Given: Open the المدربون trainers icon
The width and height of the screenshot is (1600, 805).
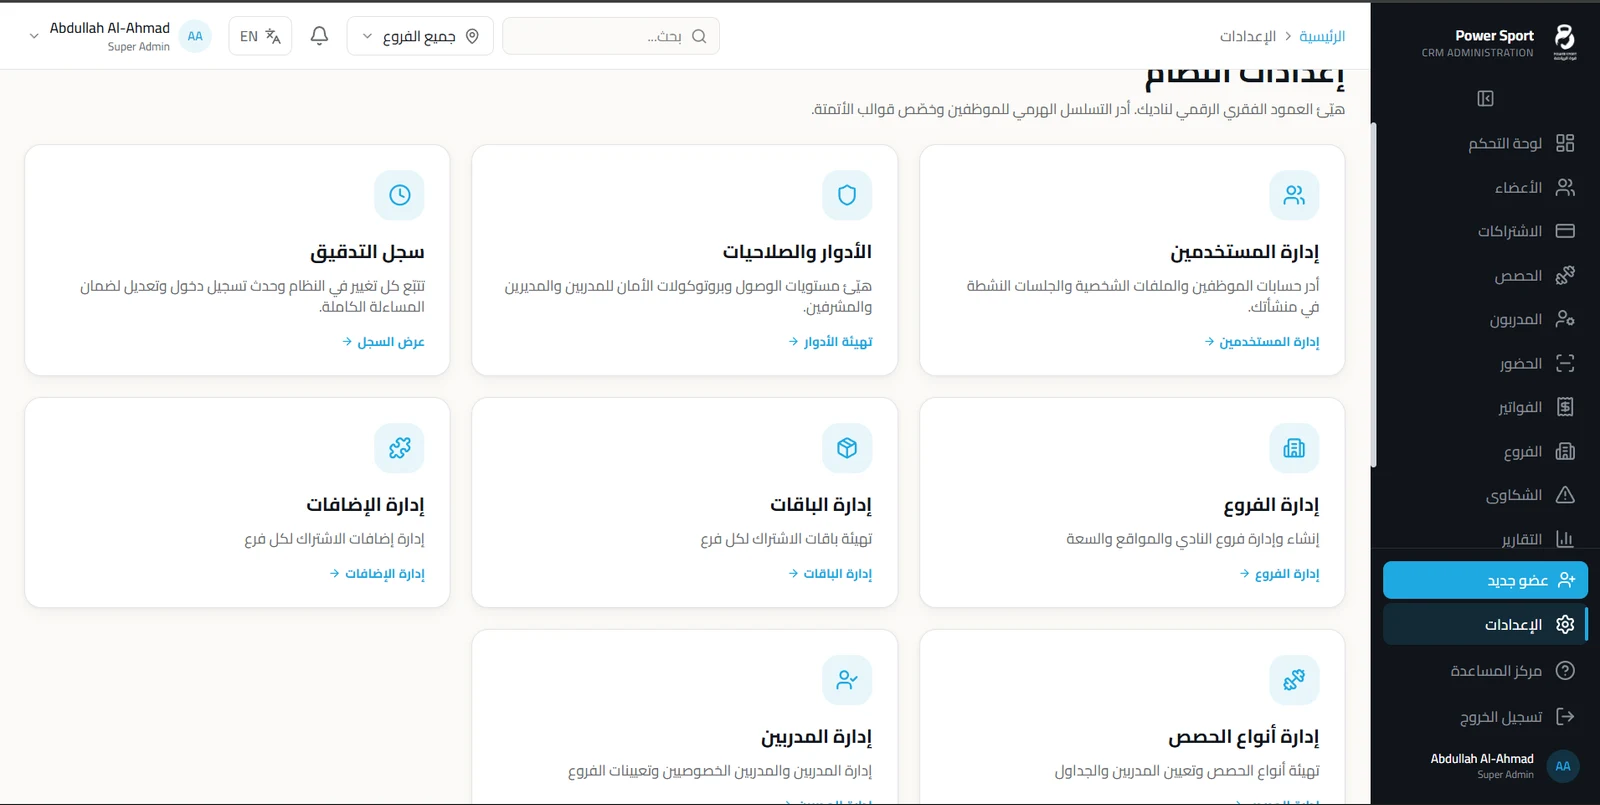Looking at the screenshot, I should coord(1565,319).
